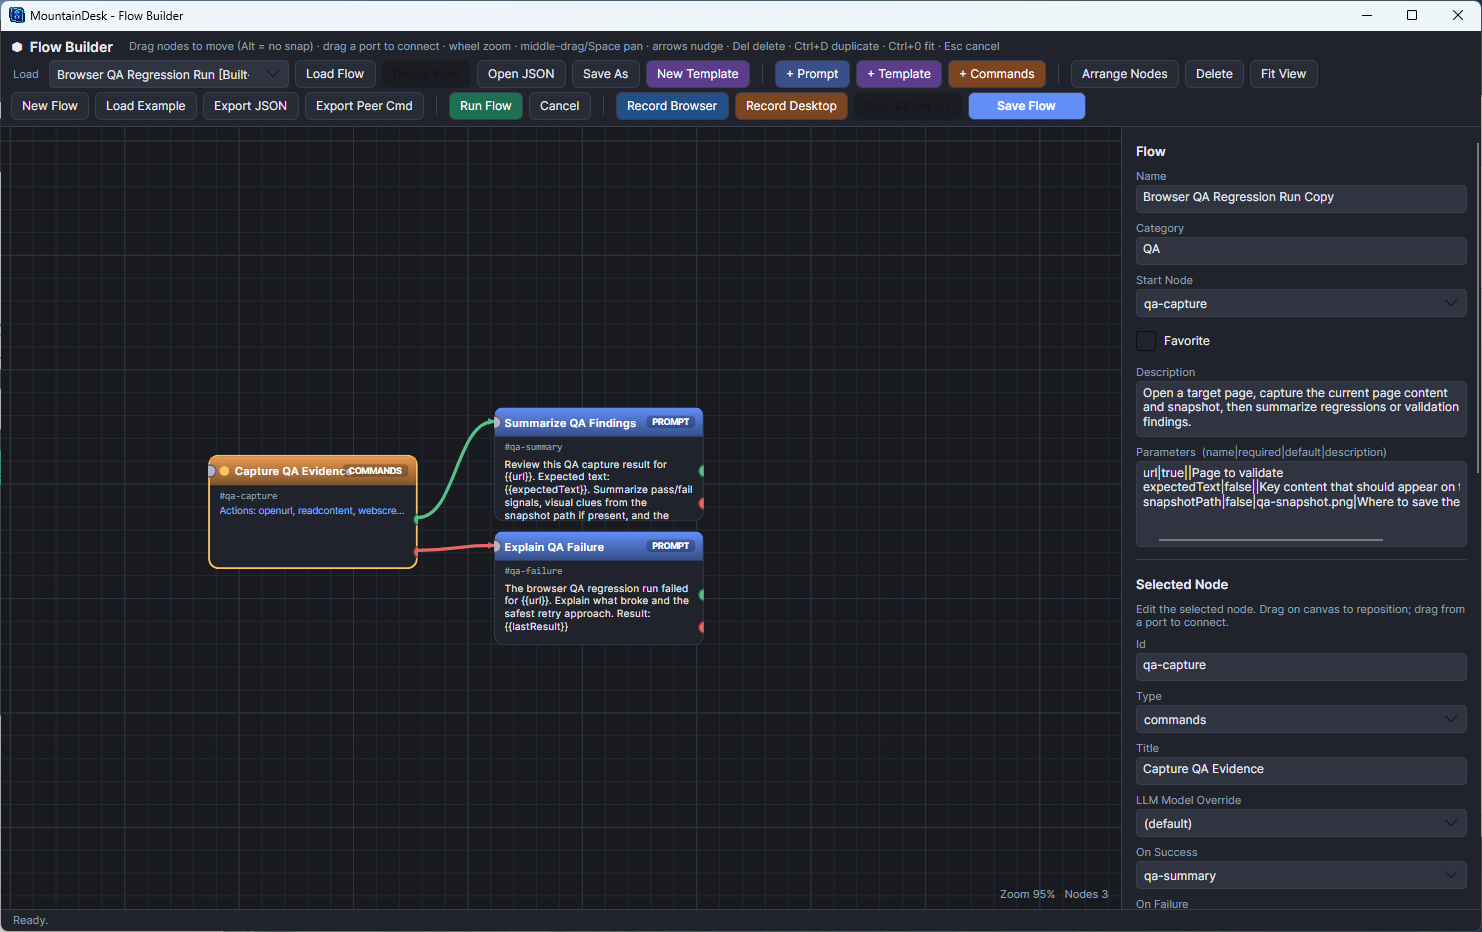
Task: Add a node with + Commands
Action: pos(997,74)
